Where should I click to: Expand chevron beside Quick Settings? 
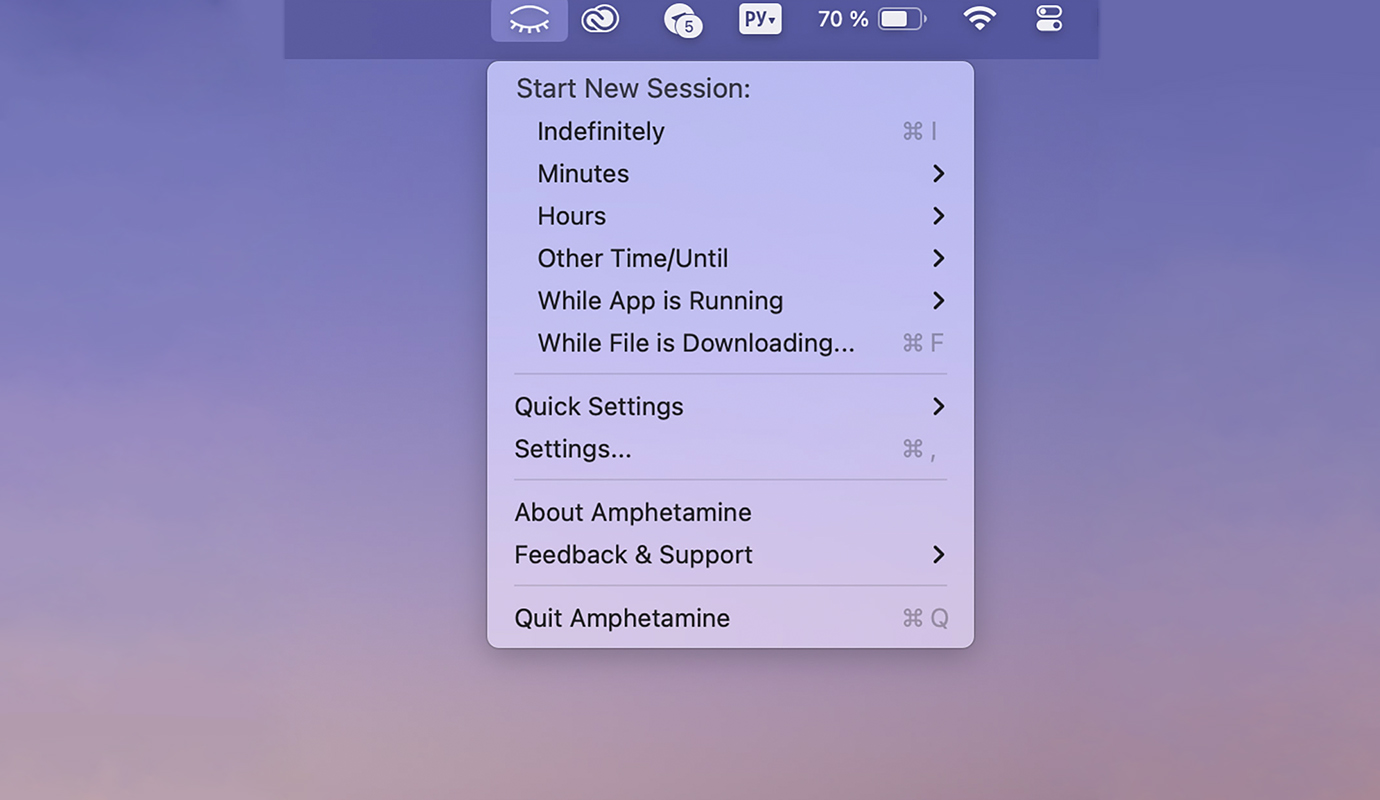click(938, 407)
